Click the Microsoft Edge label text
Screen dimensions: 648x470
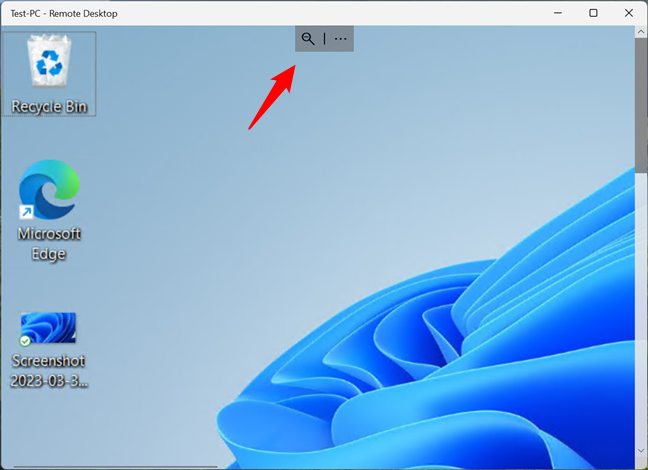(49, 244)
